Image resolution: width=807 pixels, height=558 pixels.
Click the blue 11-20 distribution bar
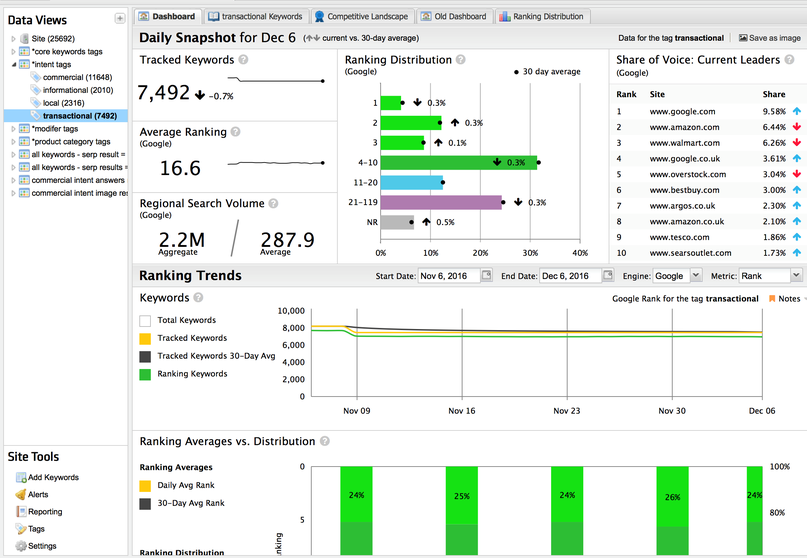(x=412, y=182)
